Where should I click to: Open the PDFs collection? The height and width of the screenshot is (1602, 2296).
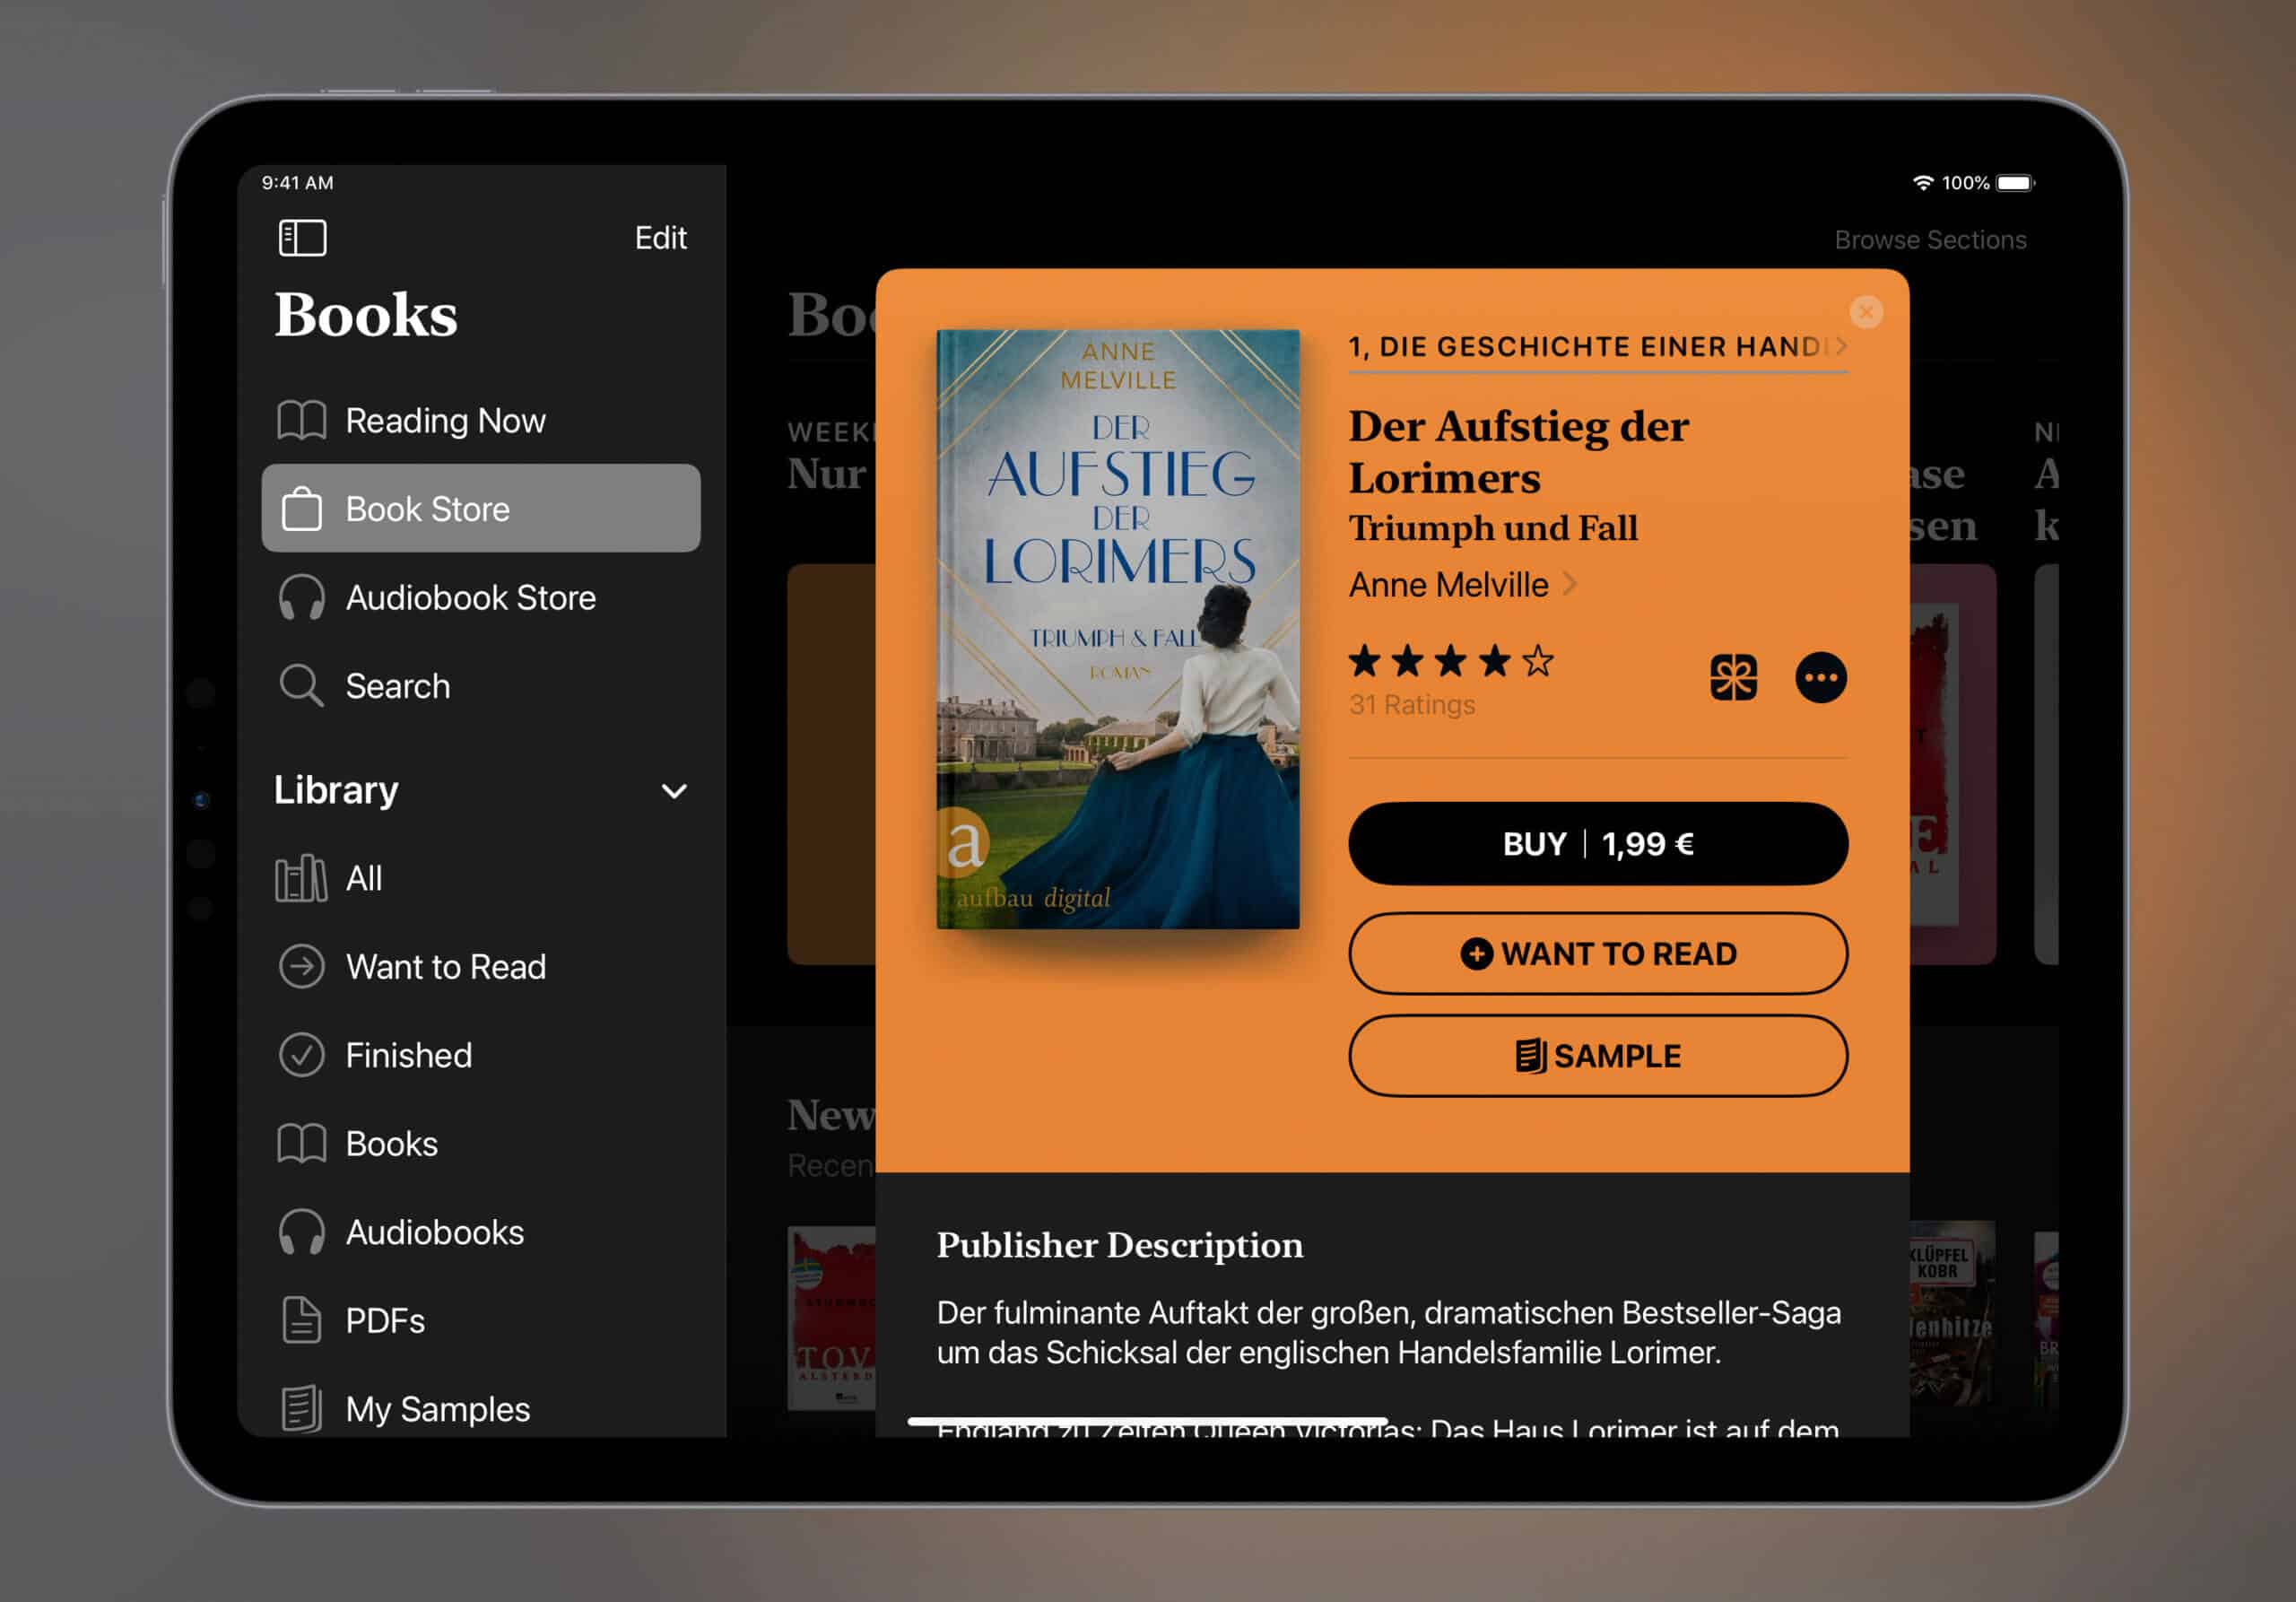(481, 1320)
